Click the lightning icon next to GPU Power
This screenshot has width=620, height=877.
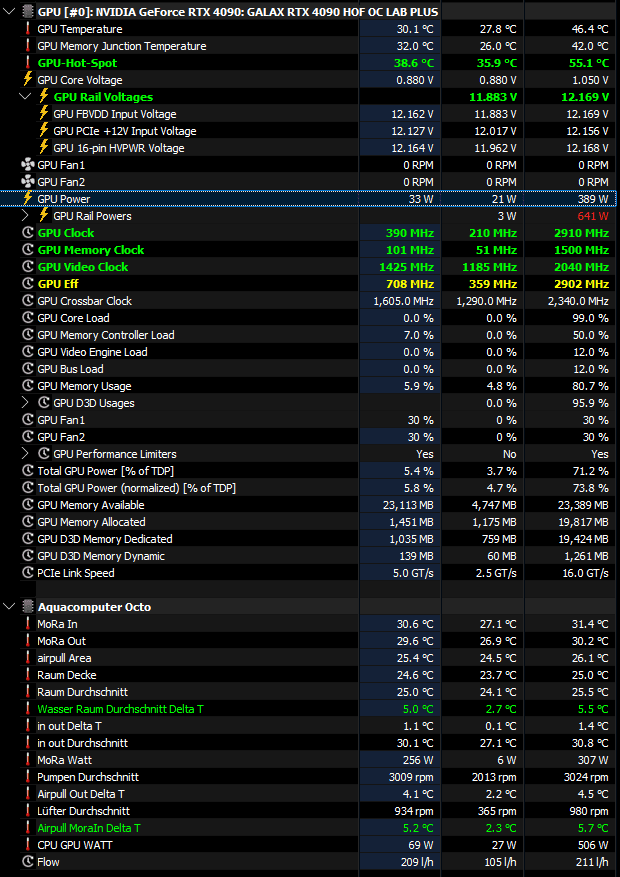27,199
